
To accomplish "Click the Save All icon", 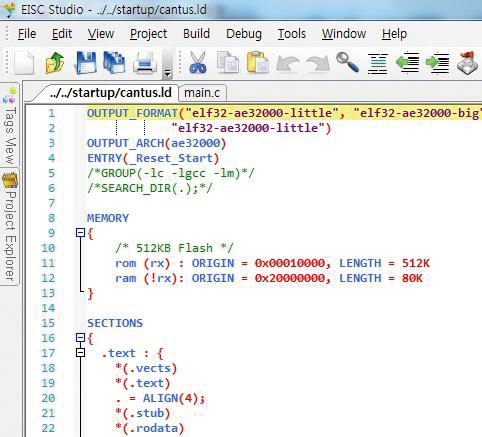I will (114, 62).
